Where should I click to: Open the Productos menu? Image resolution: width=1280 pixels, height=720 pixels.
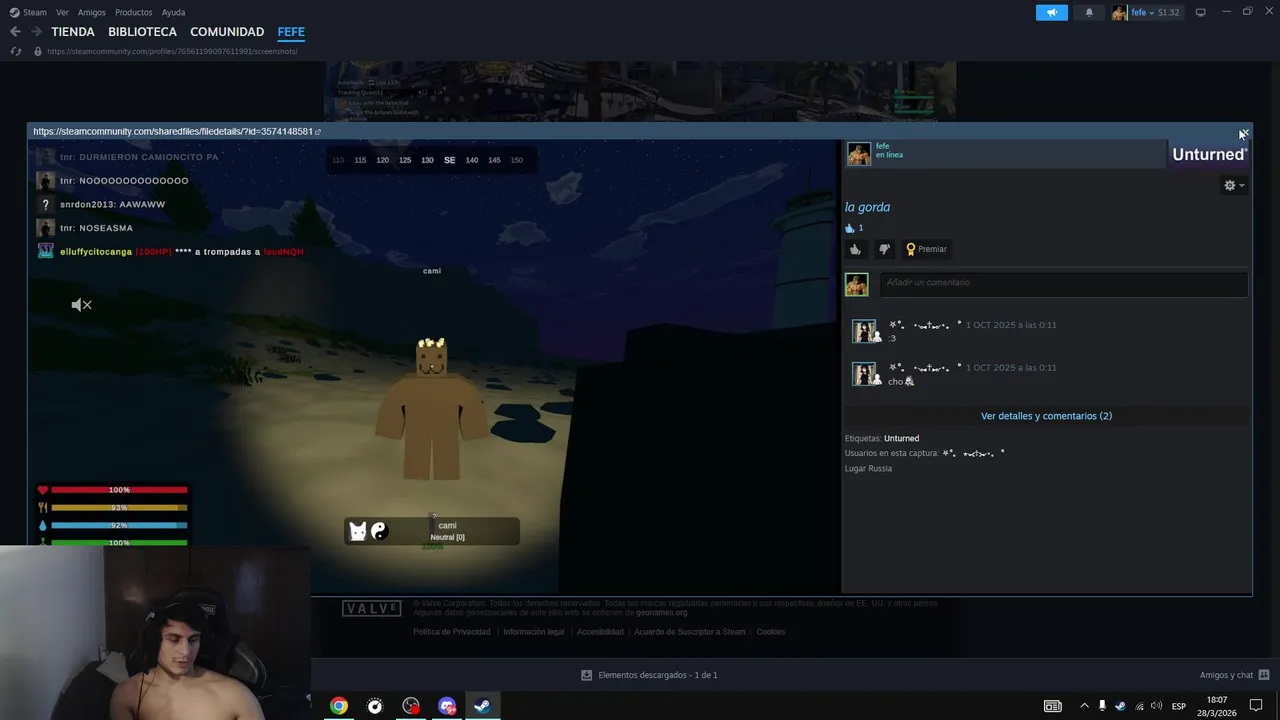pos(134,12)
